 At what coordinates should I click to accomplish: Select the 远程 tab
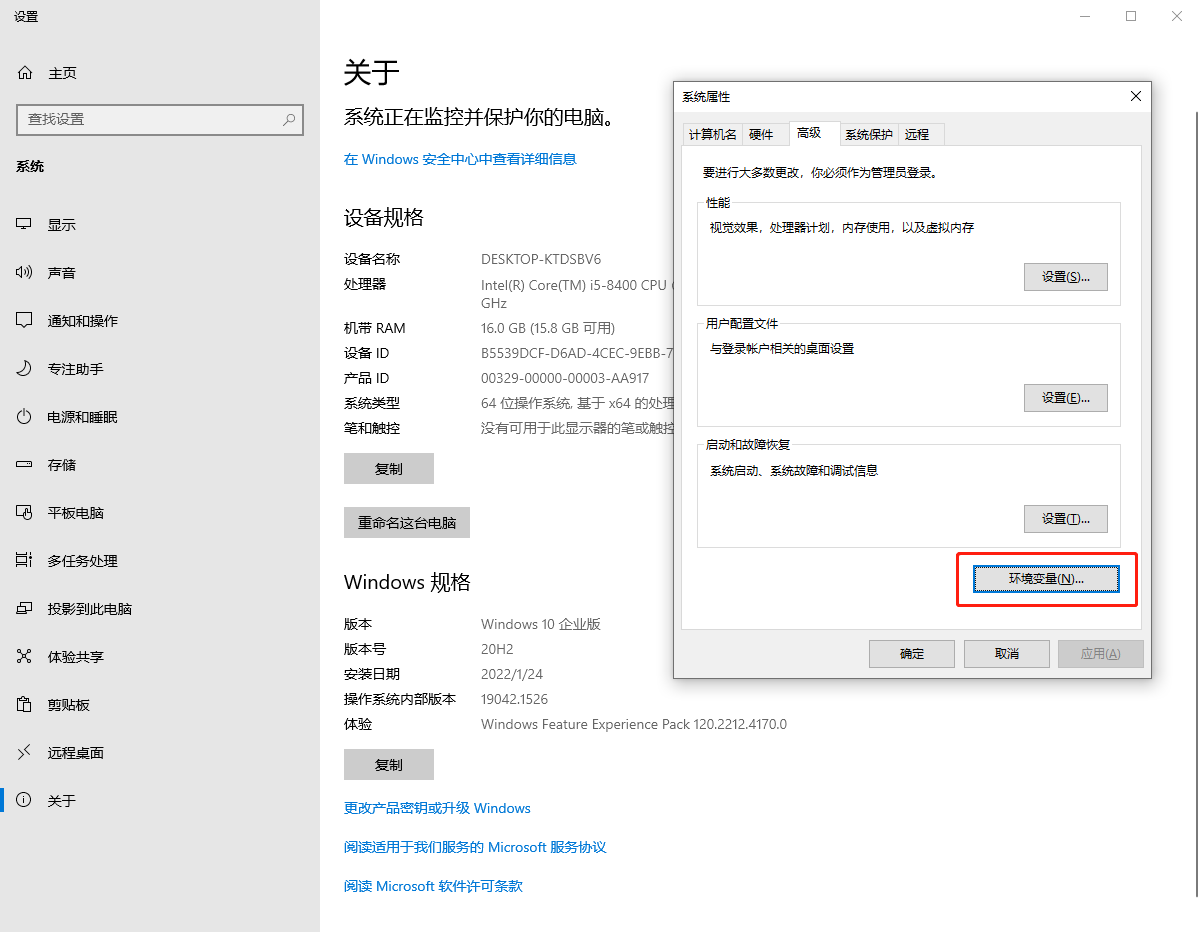(x=917, y=135)
